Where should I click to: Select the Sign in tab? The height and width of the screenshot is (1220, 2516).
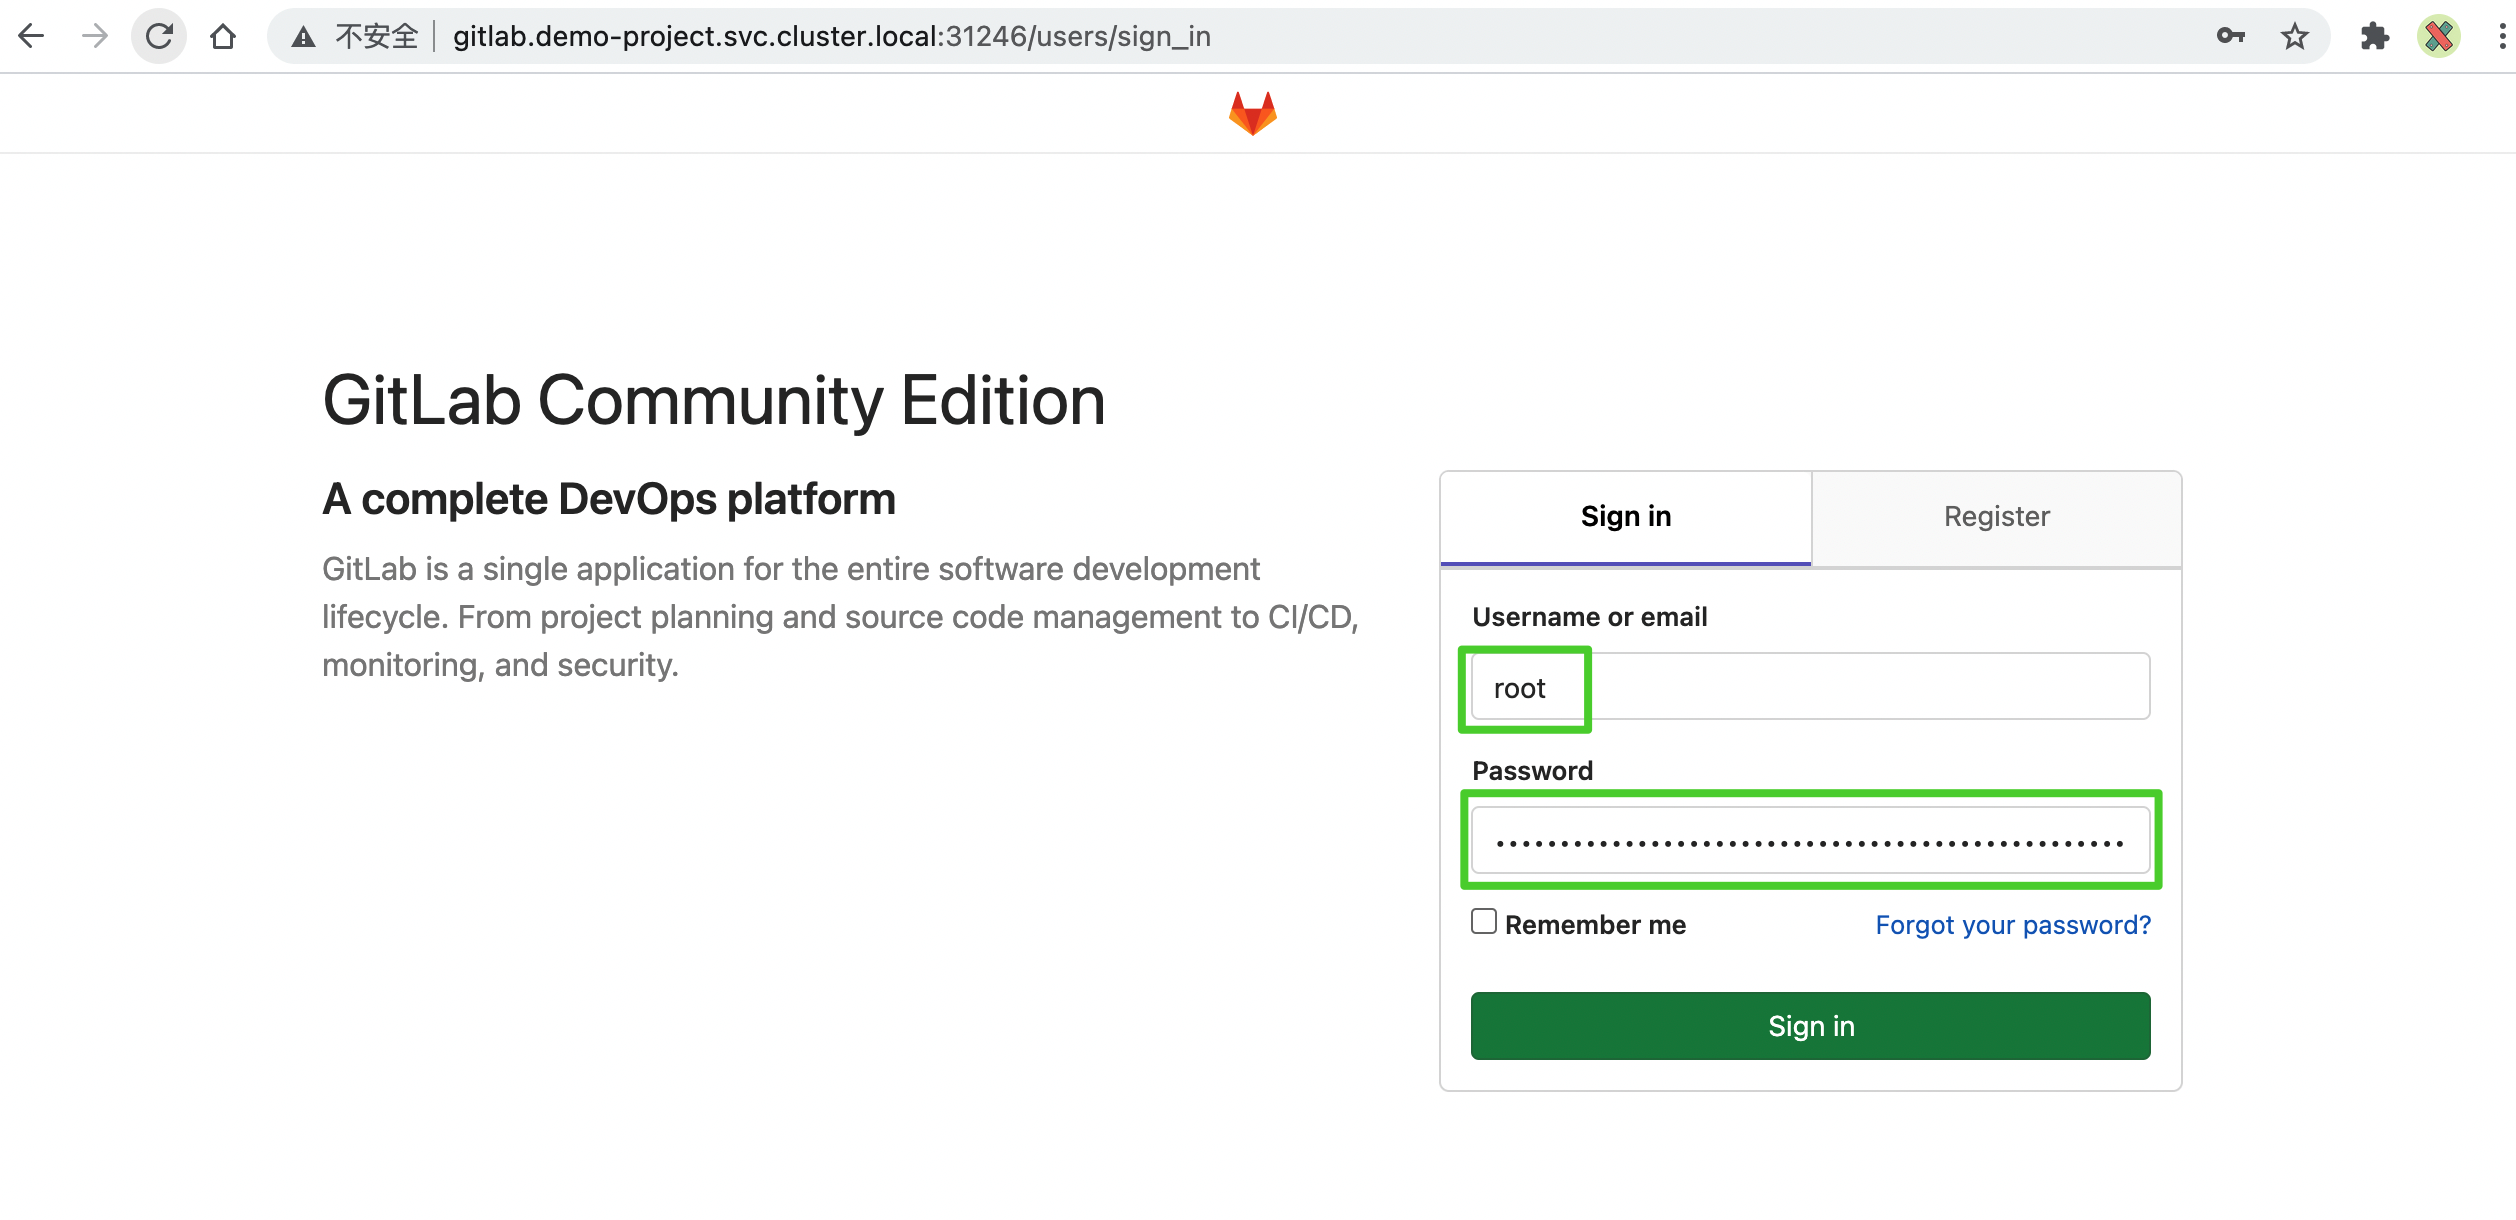(x=1625, y=516)
